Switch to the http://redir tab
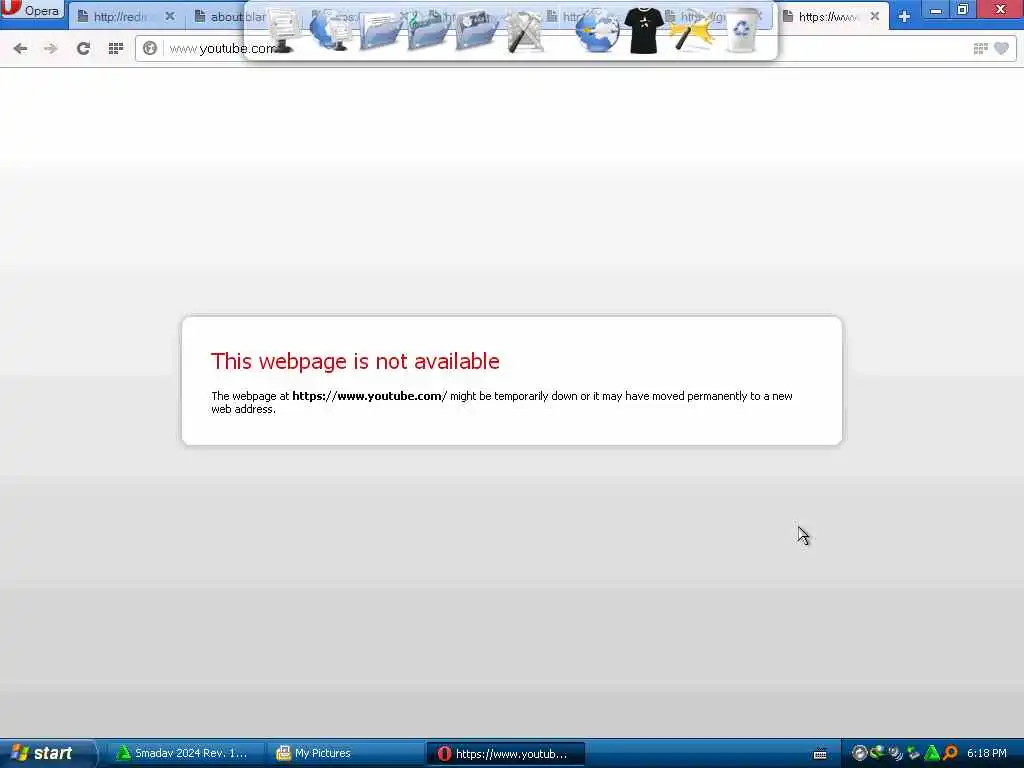 (x=127, y=16)
